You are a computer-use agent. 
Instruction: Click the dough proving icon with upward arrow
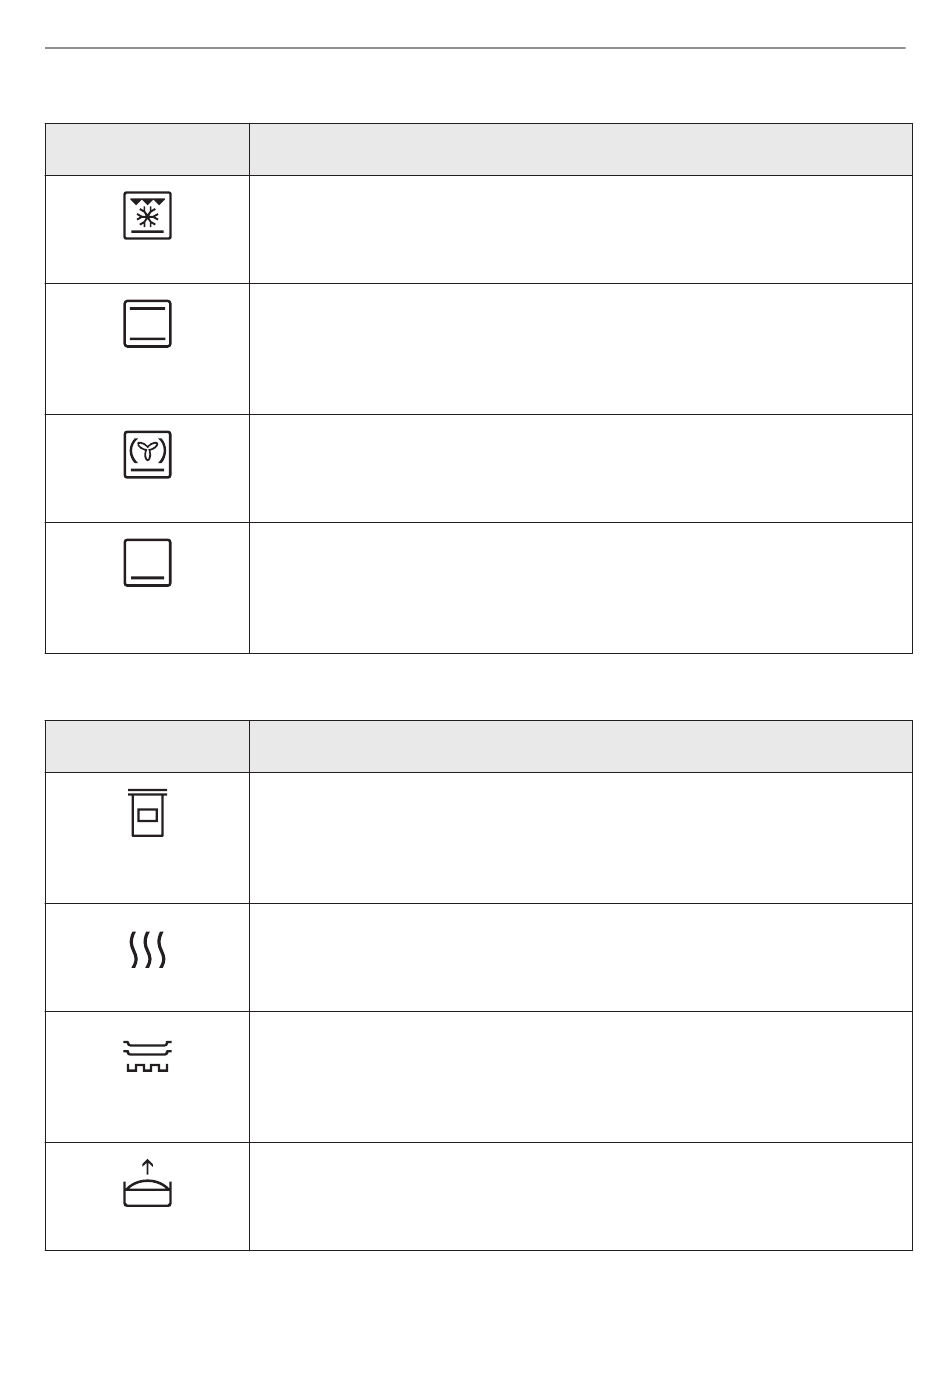click(x=148, y=1183)
